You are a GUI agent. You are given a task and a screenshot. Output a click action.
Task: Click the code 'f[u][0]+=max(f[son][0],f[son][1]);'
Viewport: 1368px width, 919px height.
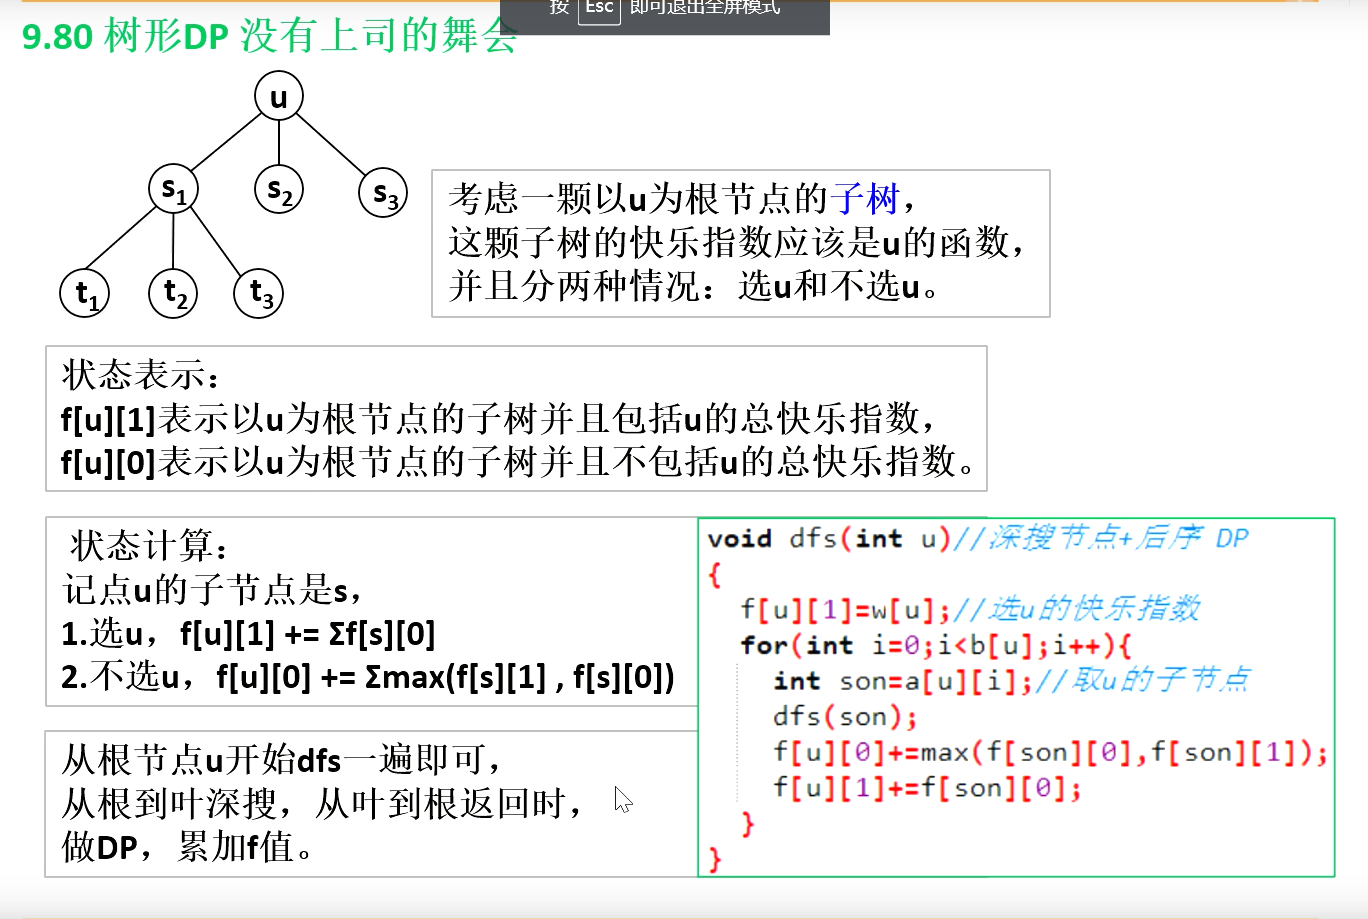(x=1050, y=752)
